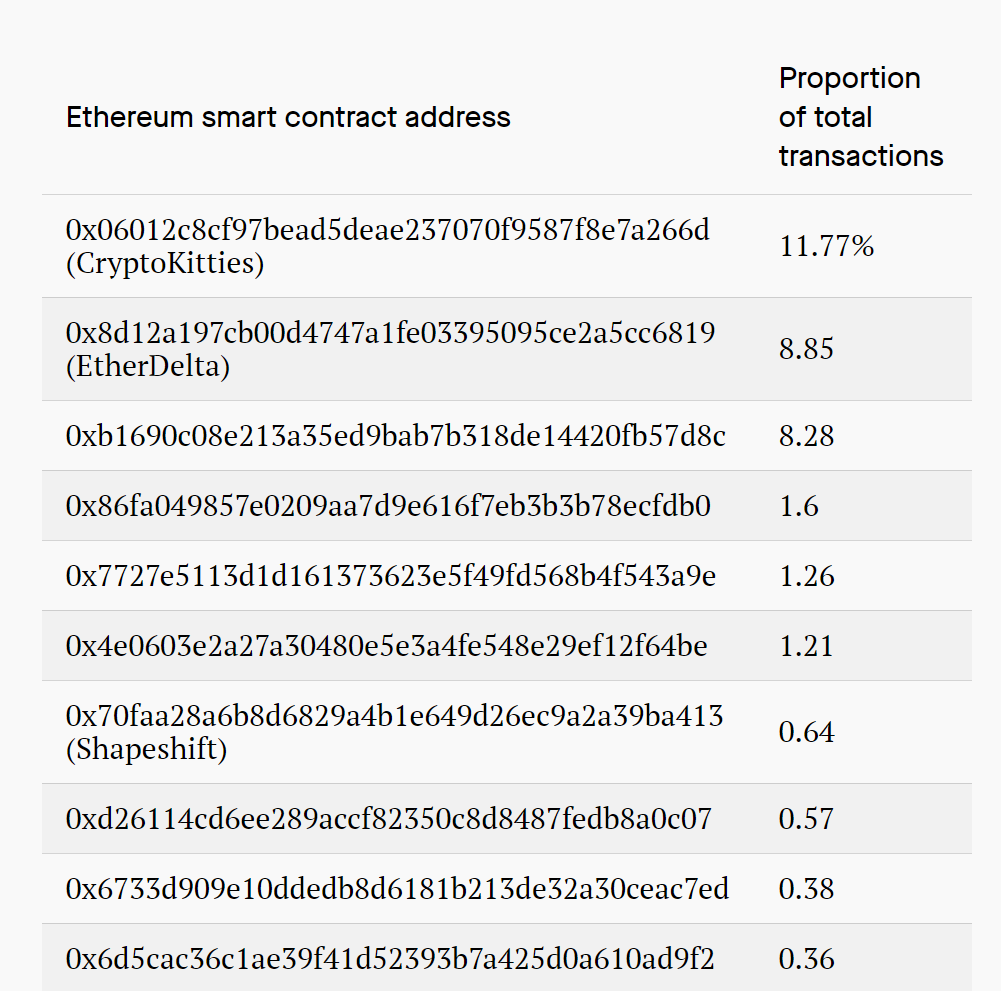This screenshot has height=991, width=1001.
Task: Select the CryptoKitties contract address cell
Action: [388, 246]
